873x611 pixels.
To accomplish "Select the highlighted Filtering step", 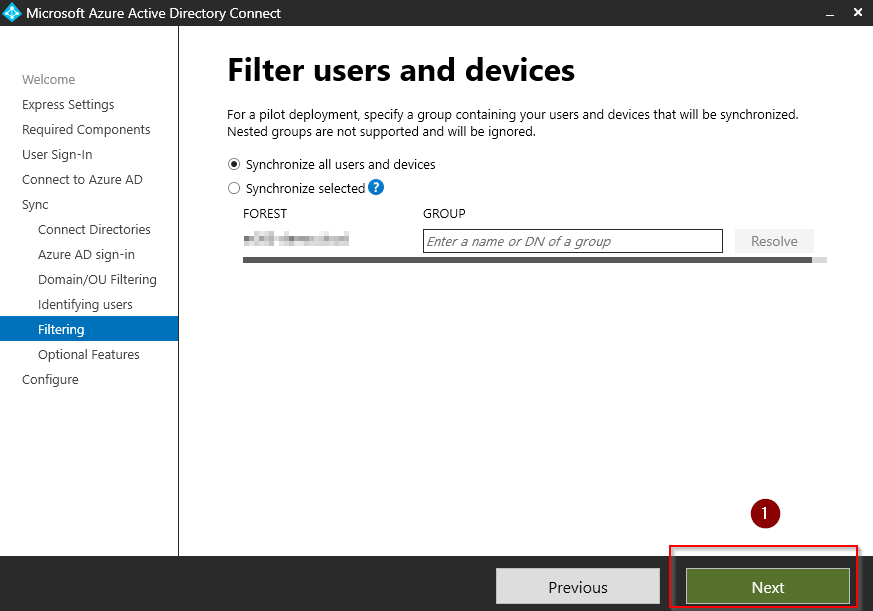I will click(89, 329).
